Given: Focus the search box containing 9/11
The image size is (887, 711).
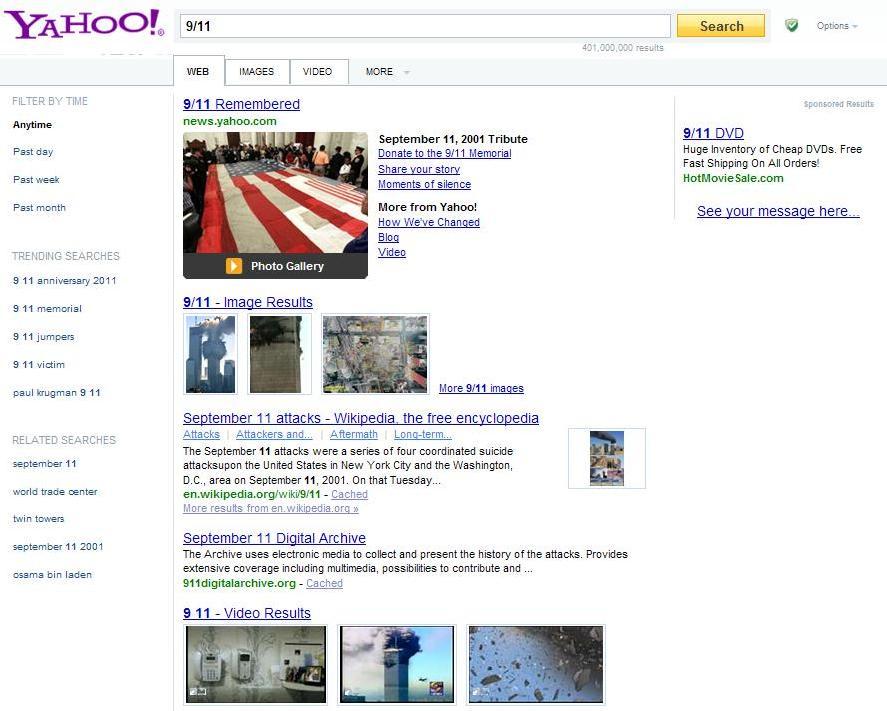Looking at the screenshot, I should pos(425,26).
